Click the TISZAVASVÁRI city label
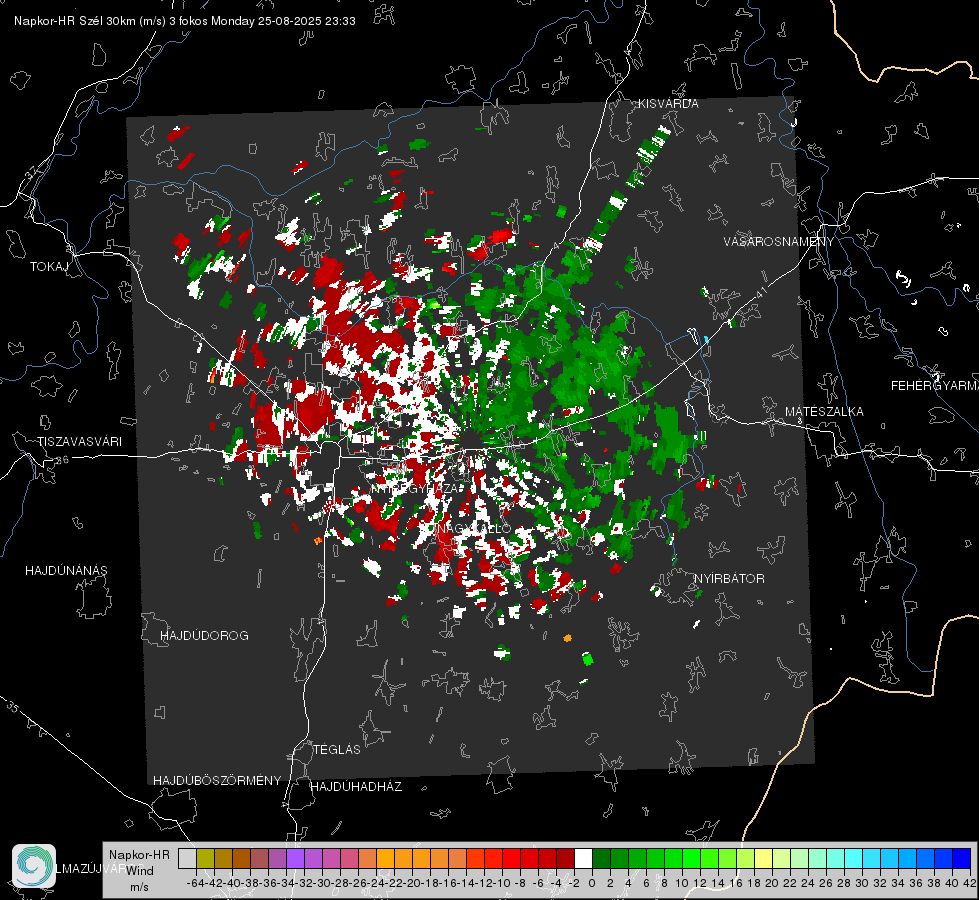The width and height of the screenshot is (979, 900). pyautogui.click(x=79, y=442)
